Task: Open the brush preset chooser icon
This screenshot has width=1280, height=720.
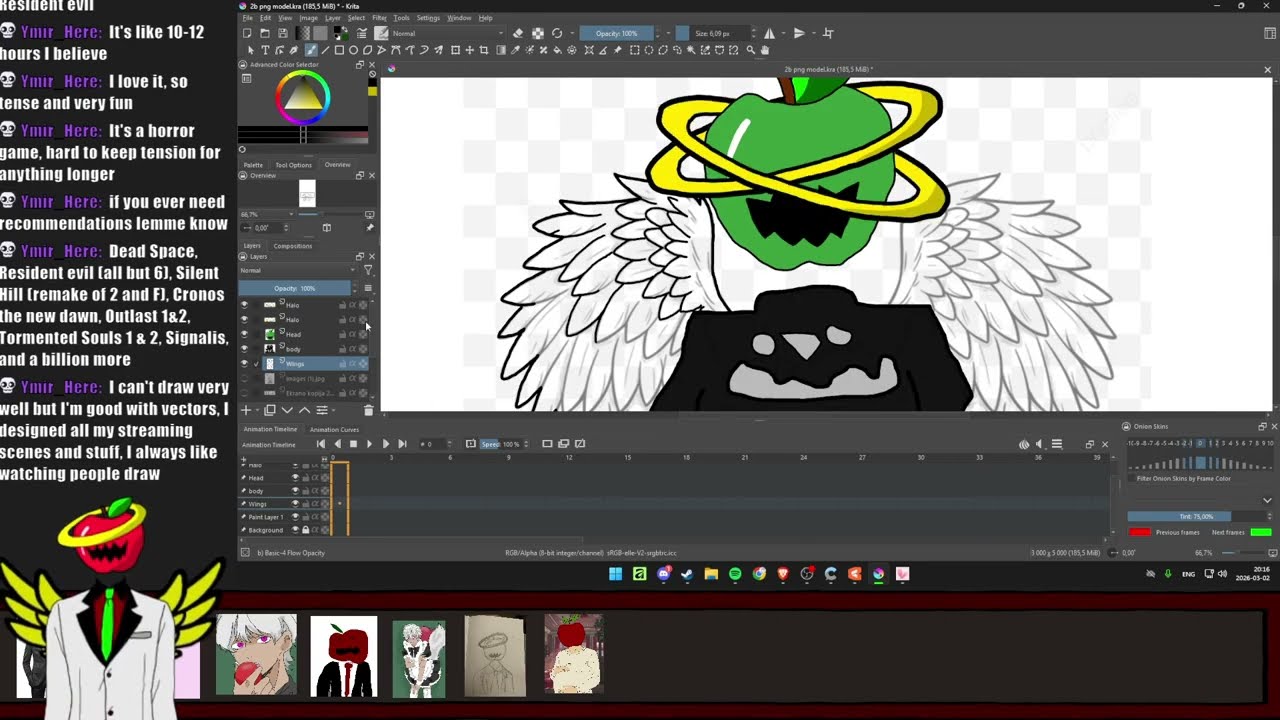Action: (x=381, y=33)
